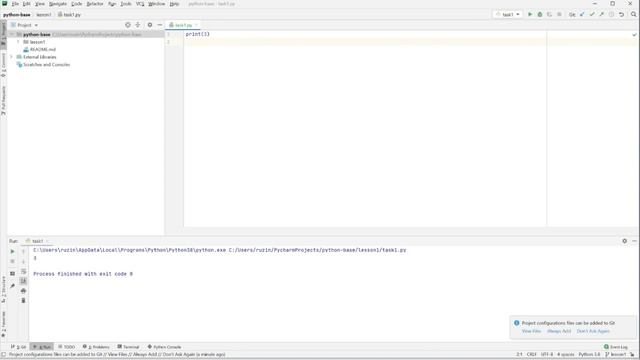Click View Files link in notification

531,331
